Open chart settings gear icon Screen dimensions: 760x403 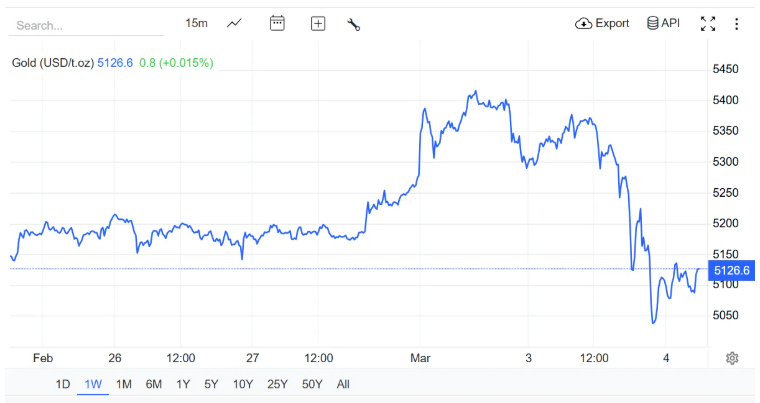tap(732, 358)
